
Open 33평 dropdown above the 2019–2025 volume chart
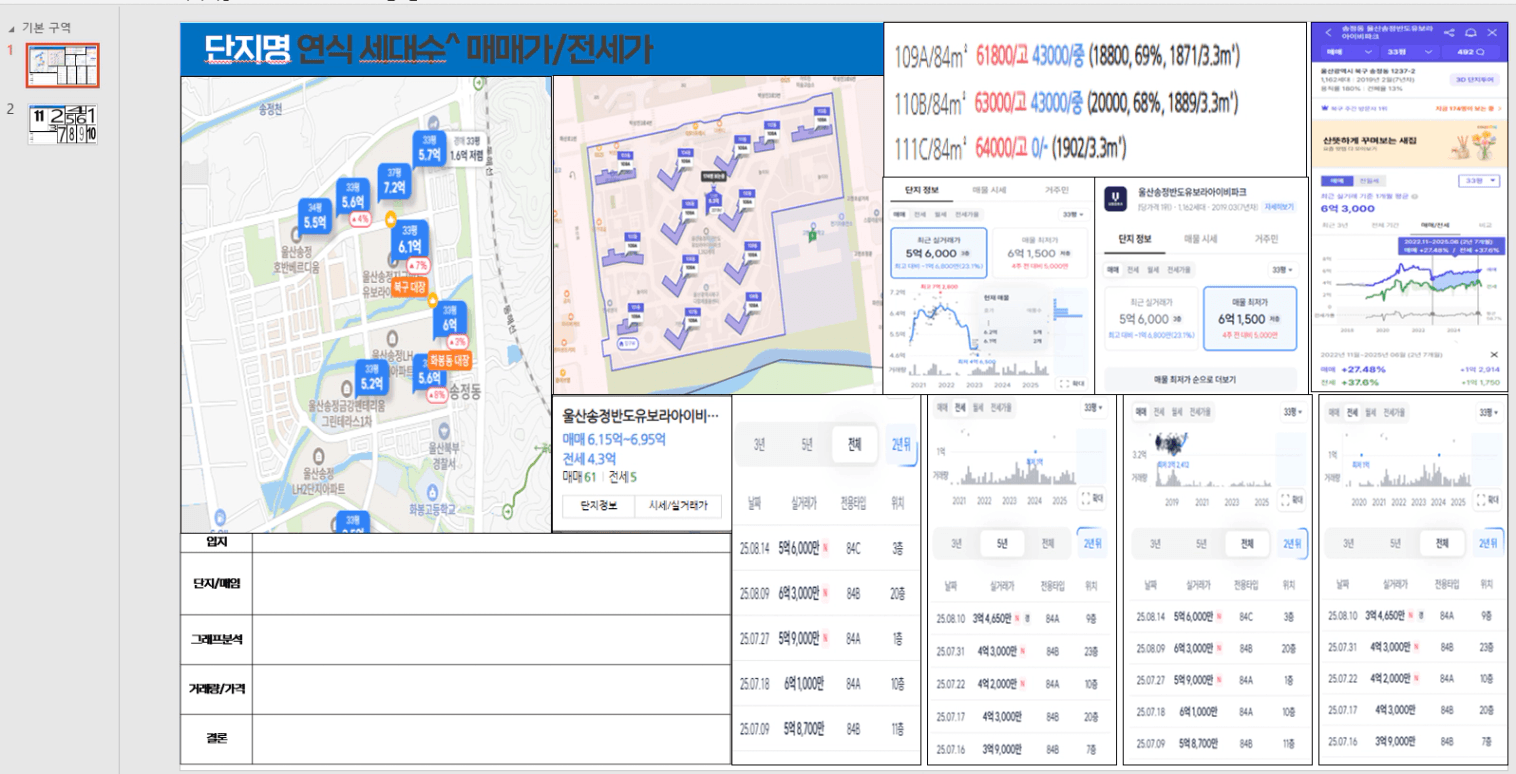(x=1293, y=412)
